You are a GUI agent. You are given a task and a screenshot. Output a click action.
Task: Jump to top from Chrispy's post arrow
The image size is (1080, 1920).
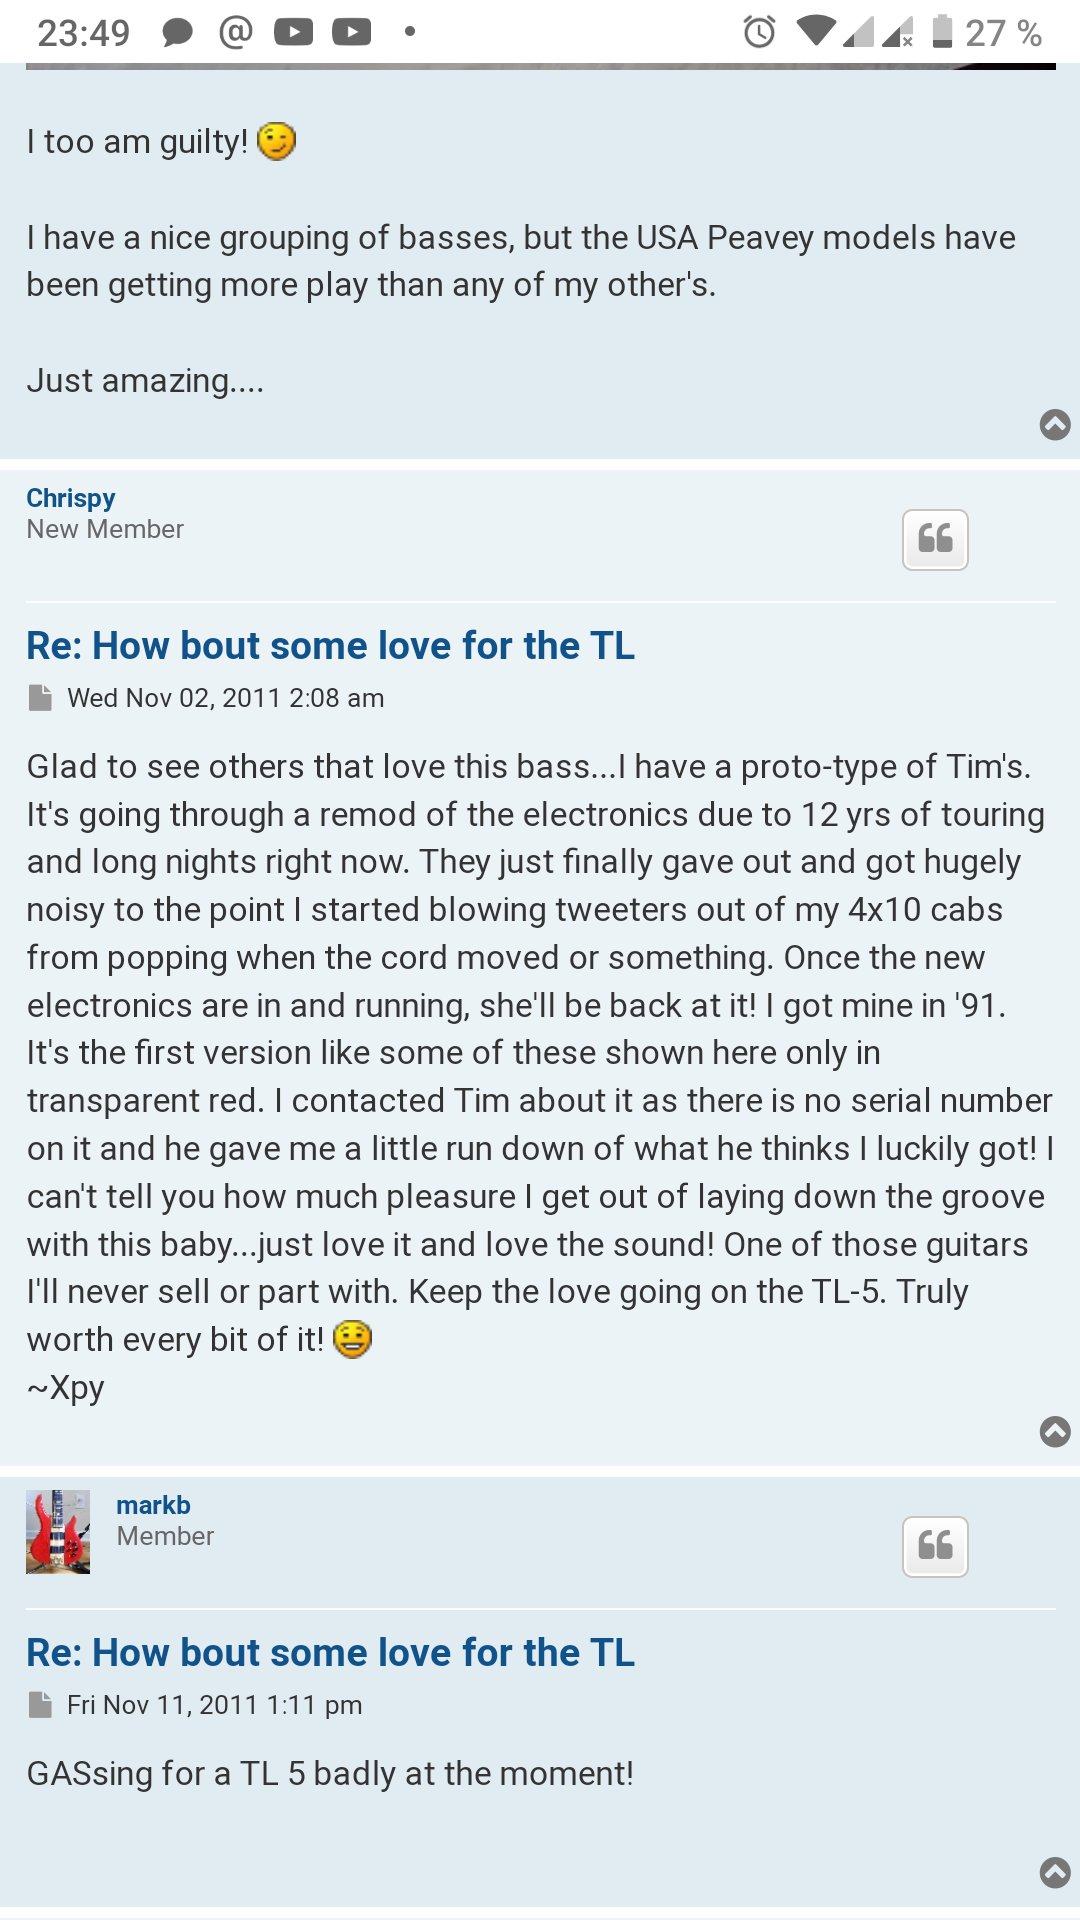pos(1055,1432)
